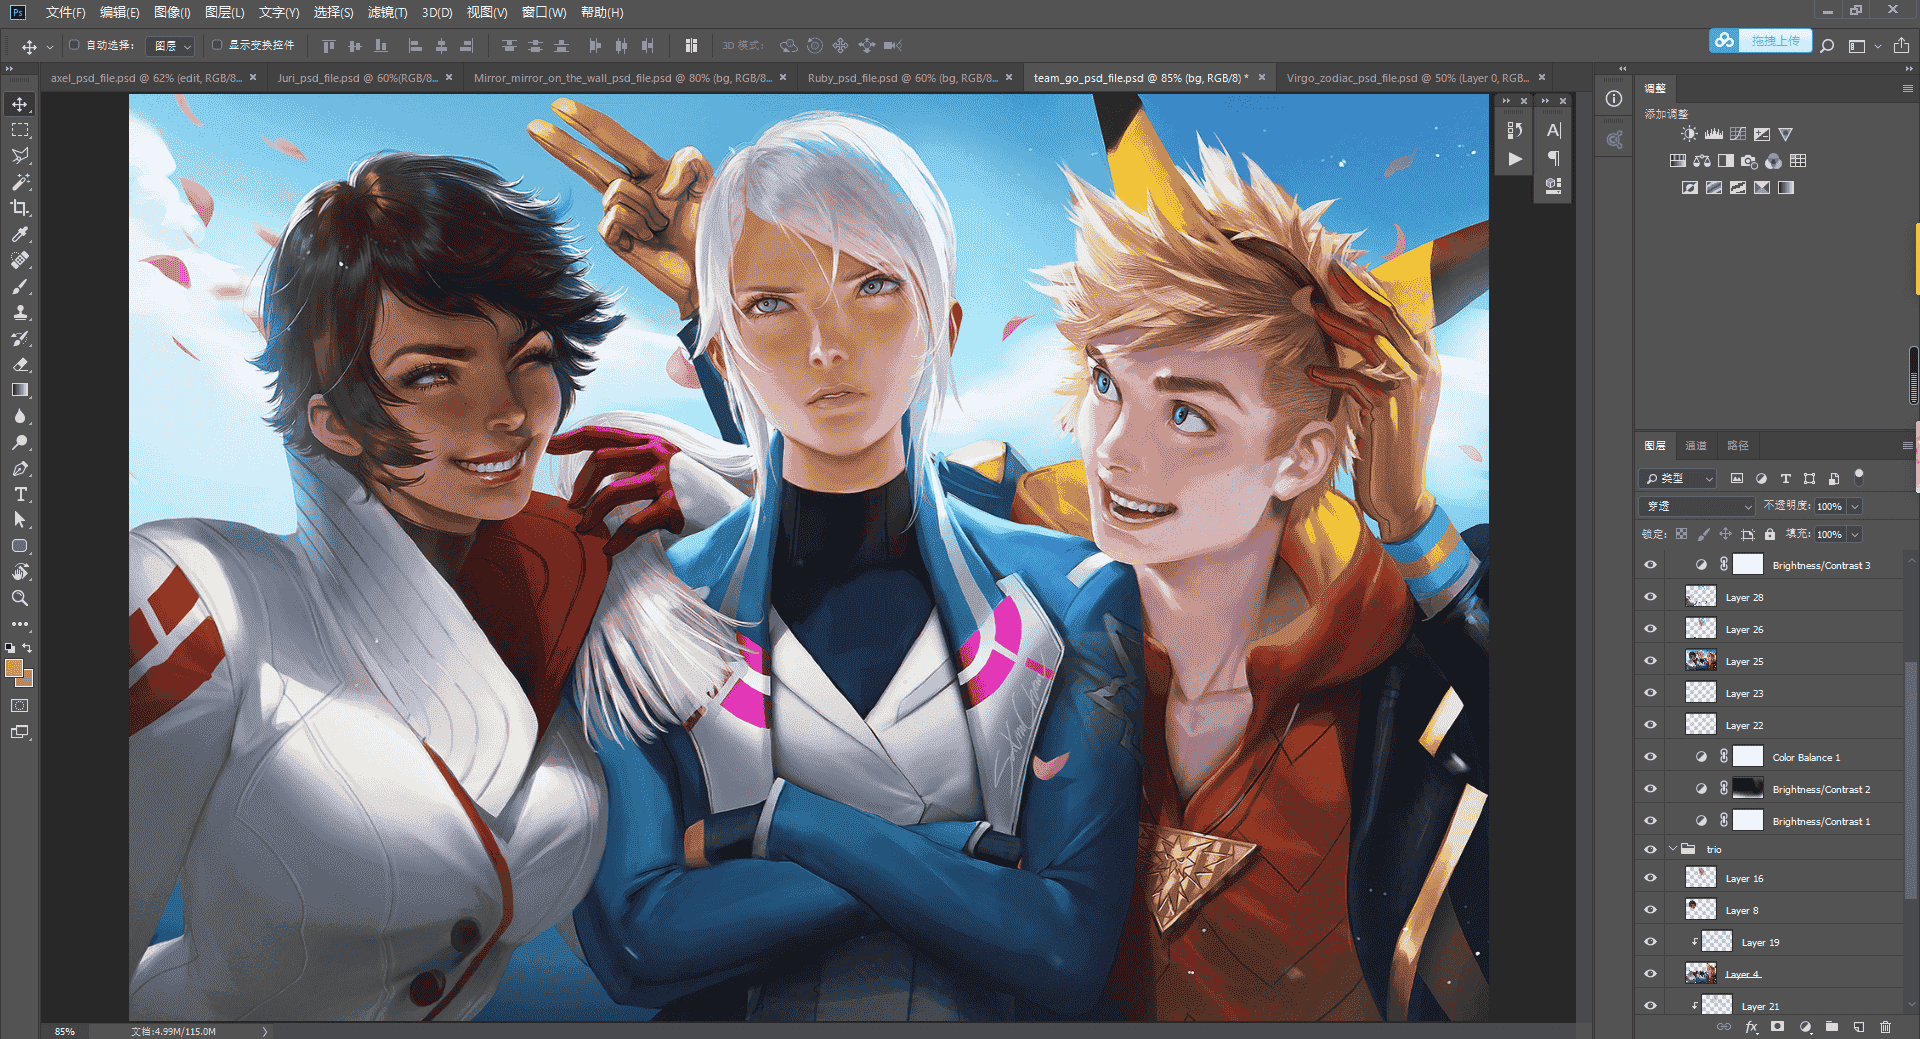Open the layer opacity 100% dropdown arrow

tap(1854, 506)
